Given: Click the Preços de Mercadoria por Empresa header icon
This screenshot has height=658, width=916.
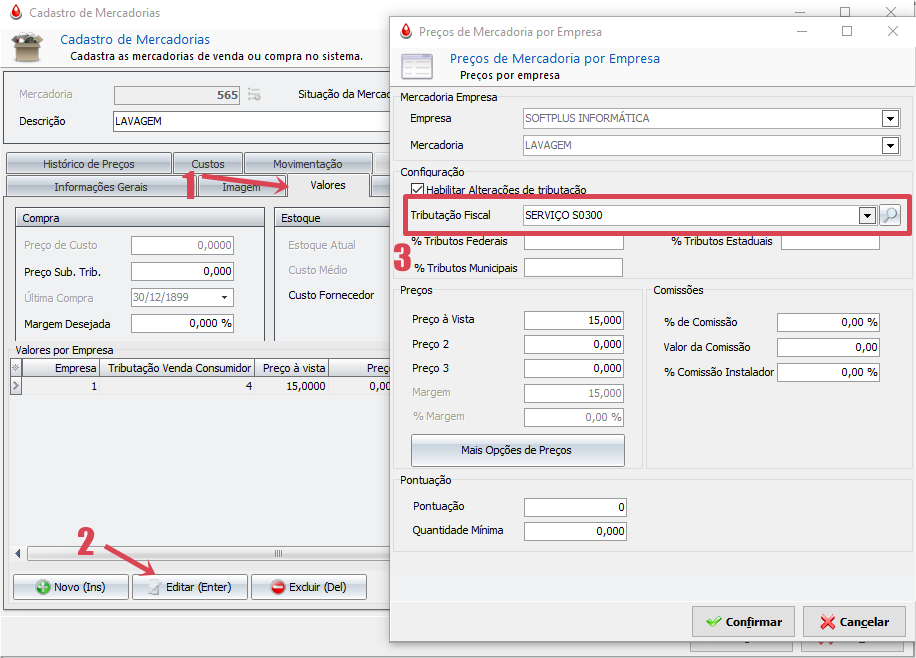Looking at the screenshot, I should (x=417, y=67).
